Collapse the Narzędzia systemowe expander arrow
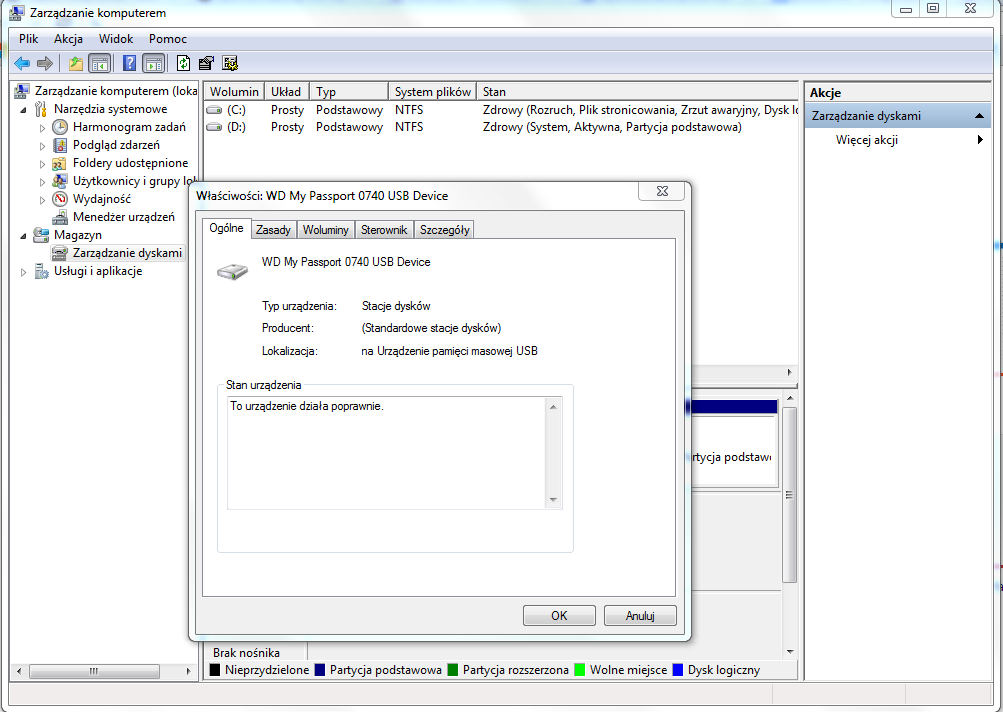 click(24, 109)
